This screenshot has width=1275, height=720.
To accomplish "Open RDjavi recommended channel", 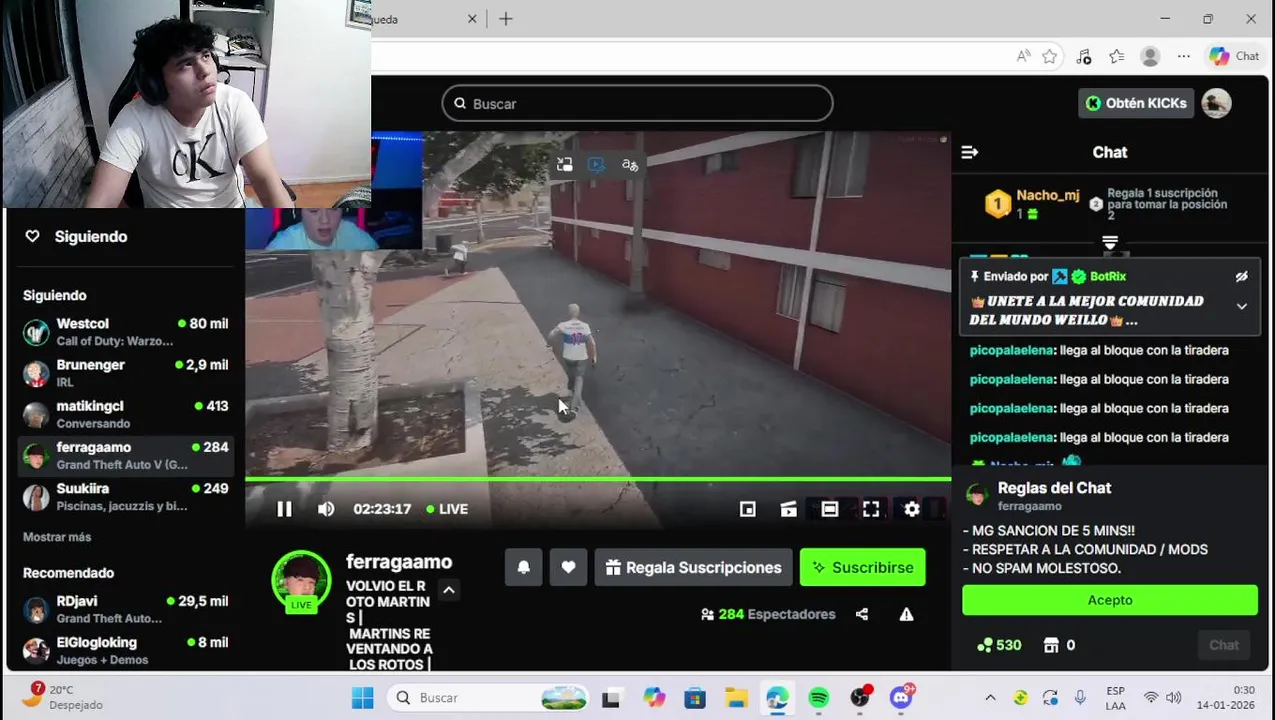I will coord(126,609).
